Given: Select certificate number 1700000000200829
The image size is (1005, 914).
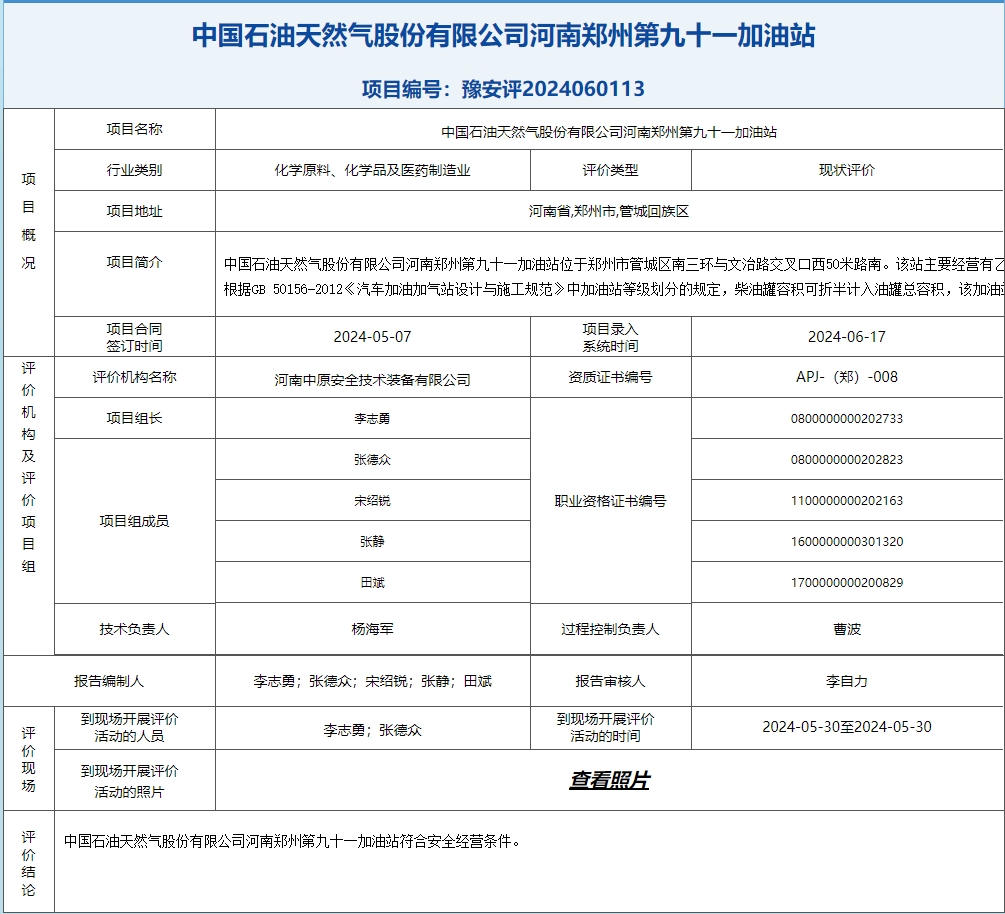Looking at the screenshot, I should tap(847, 583).
